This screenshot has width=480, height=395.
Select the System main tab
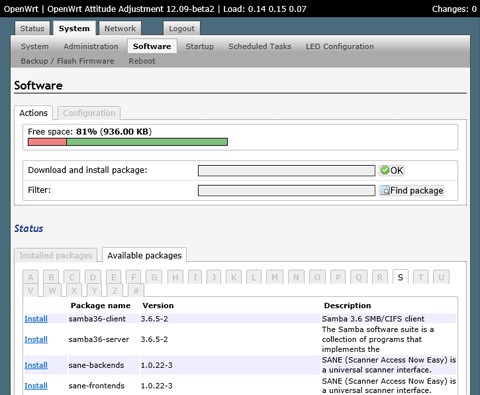pos(74,28)
